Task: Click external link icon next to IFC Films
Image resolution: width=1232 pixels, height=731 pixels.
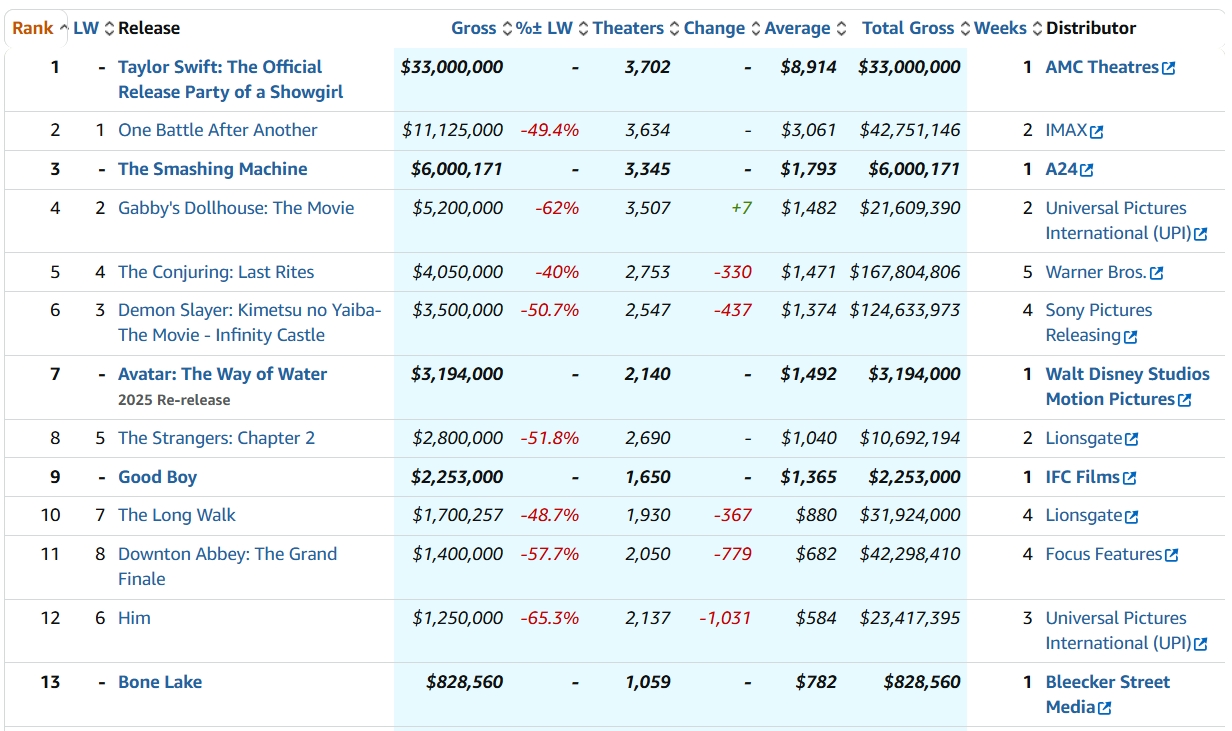Action: click(x=1130, y=478)
